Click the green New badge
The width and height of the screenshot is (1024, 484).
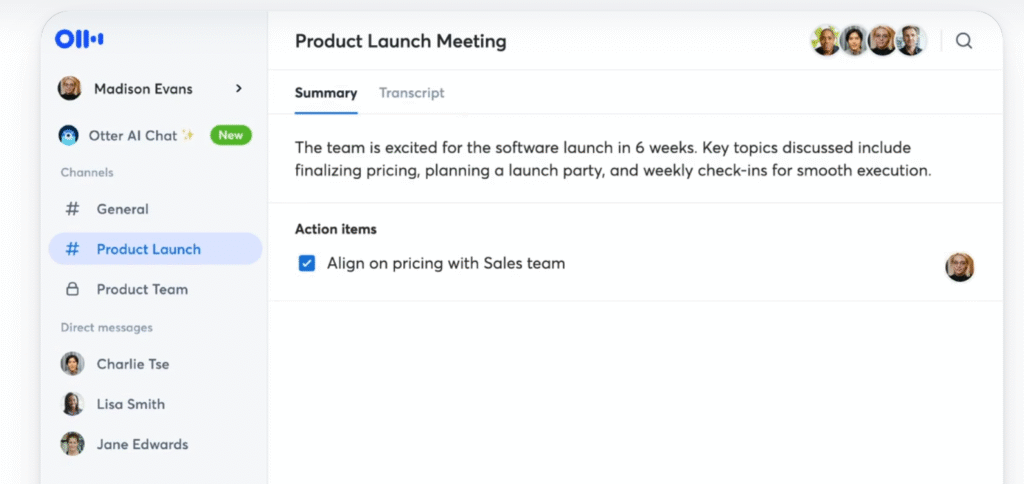tap(231, 135)
